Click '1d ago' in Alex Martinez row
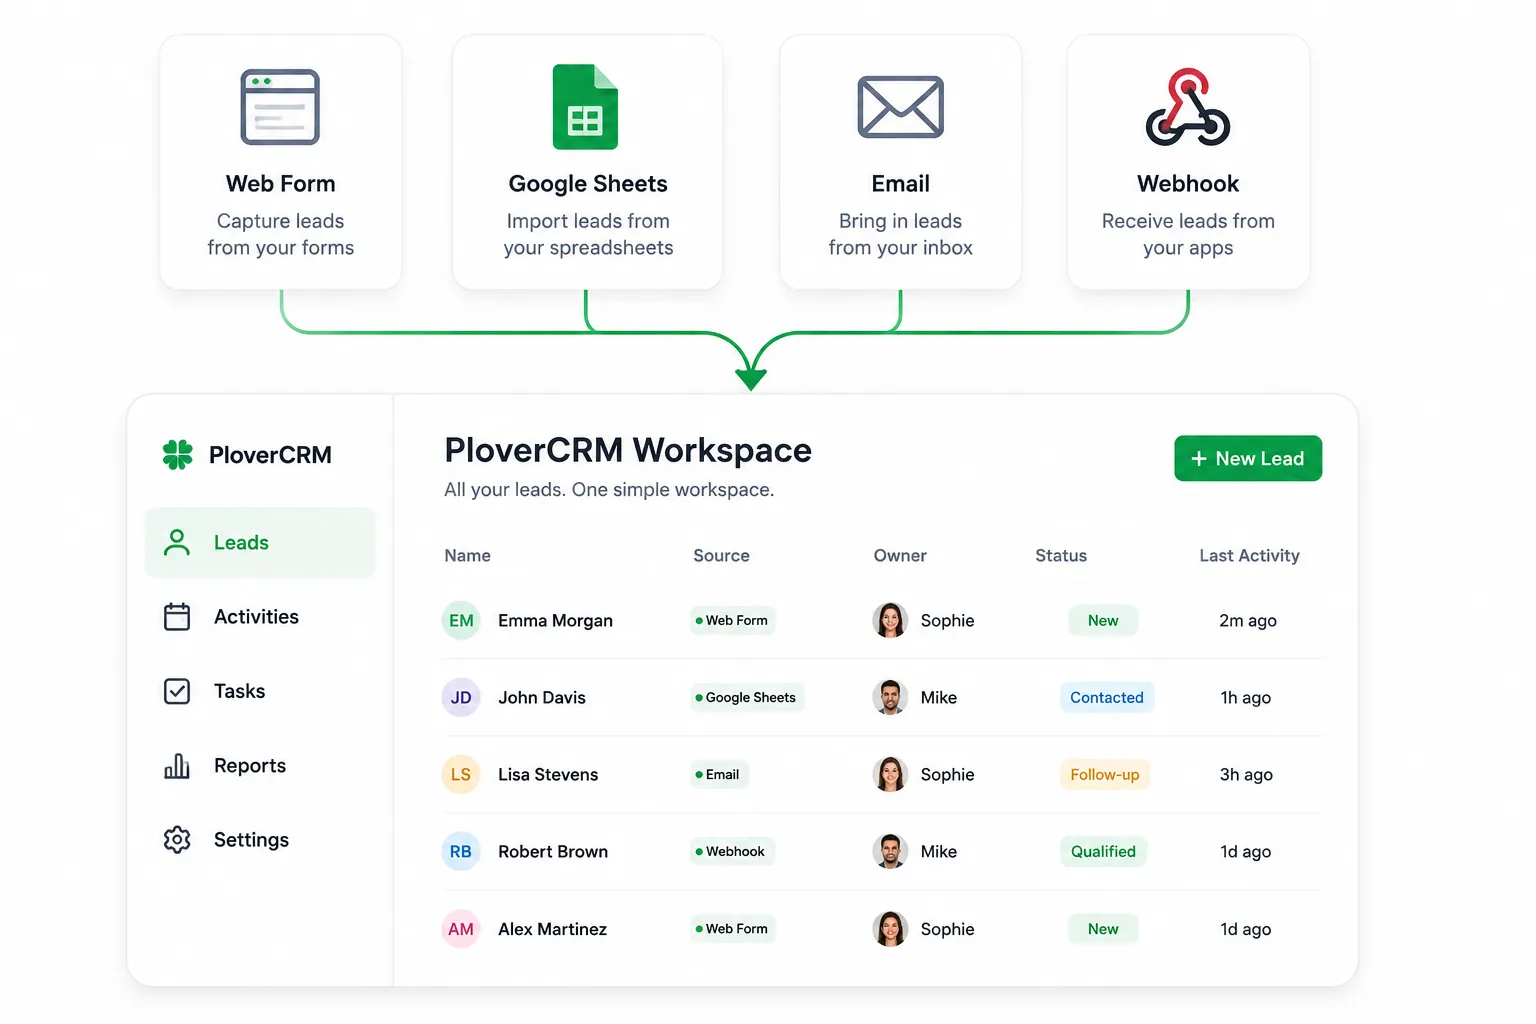Screen dimensions: 1536x1024 coord(1246,929)
